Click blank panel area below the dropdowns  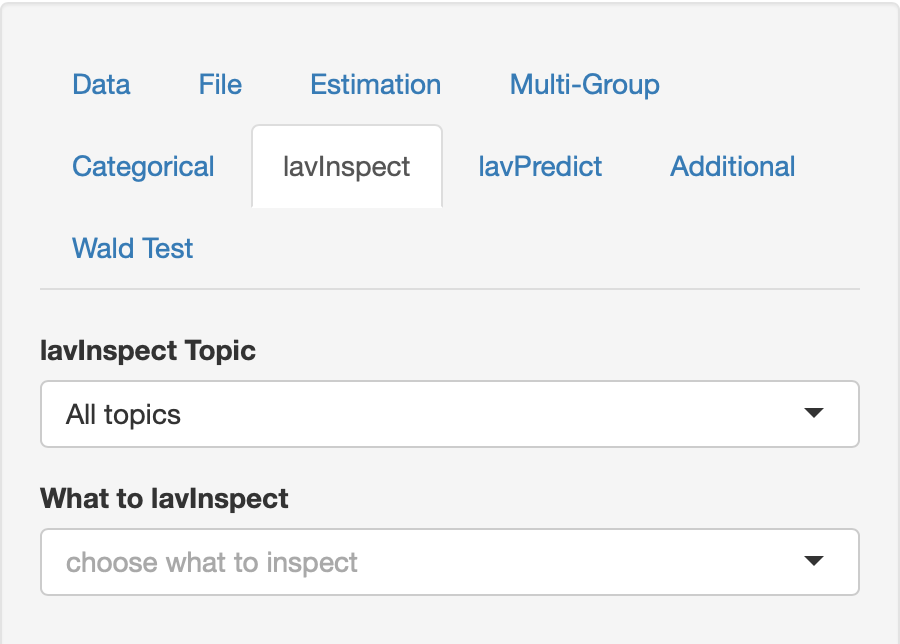point(449,620)
